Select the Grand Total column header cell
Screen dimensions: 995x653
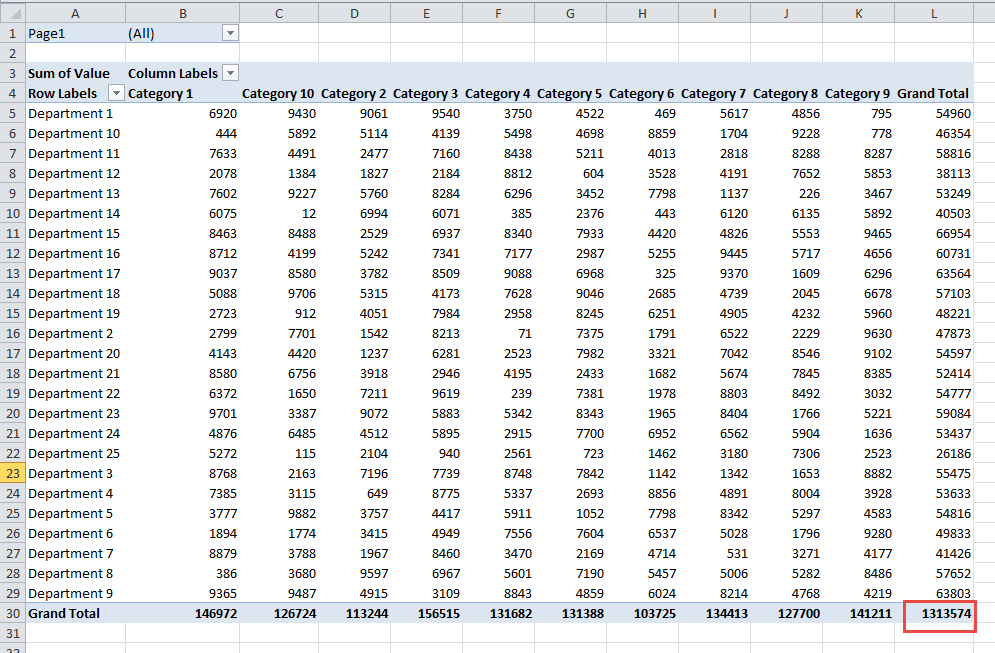coord(933,93)
